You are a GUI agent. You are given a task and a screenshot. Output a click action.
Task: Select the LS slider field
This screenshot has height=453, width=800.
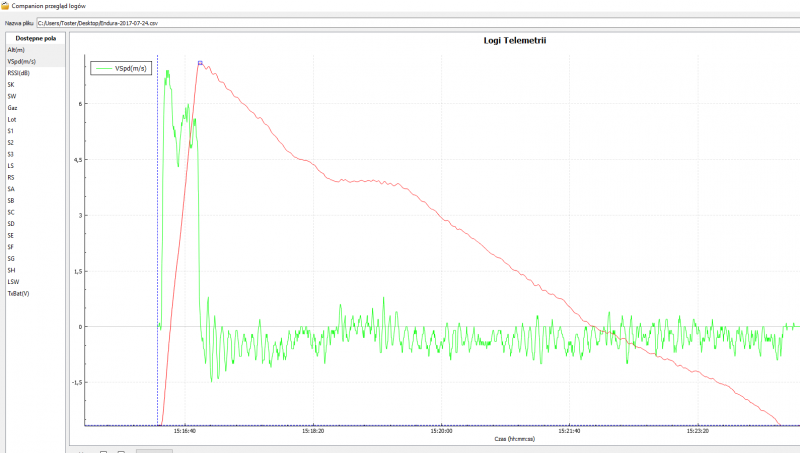[11, 166]
